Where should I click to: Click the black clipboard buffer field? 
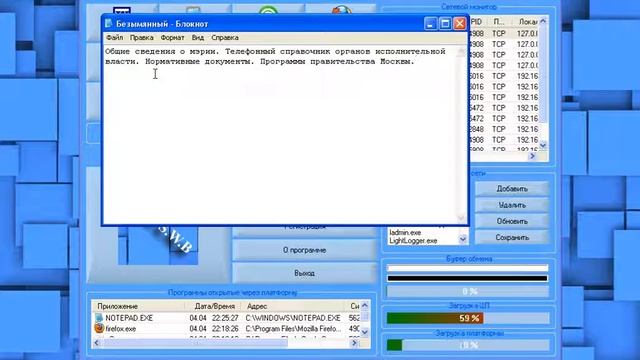[x=467, y=278]
